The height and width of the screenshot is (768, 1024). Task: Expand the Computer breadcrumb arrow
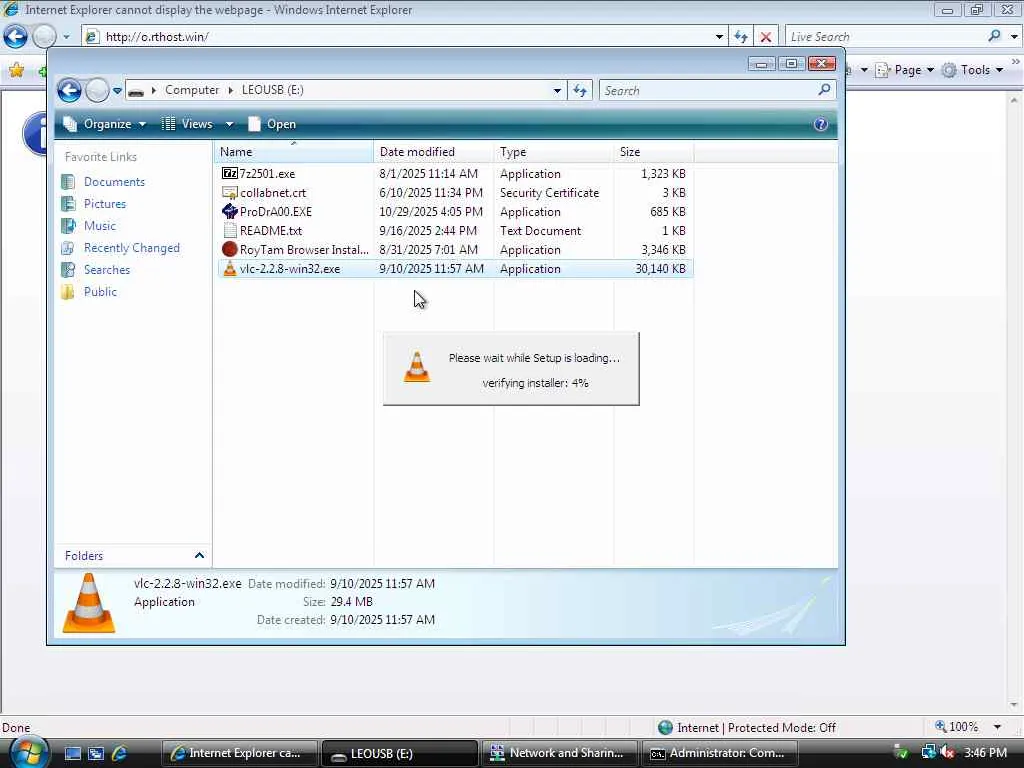pyautogui.click(x=231, y=90)
